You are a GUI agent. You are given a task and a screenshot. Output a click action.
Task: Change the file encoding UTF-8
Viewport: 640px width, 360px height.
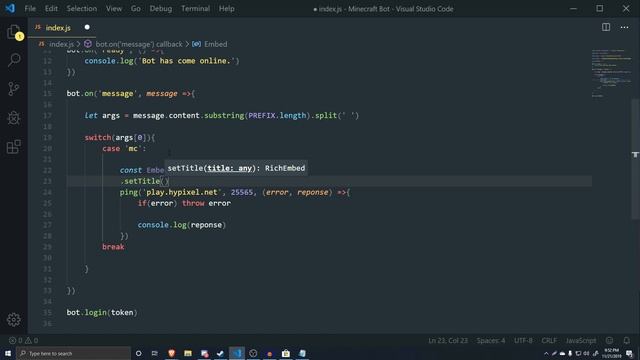pyautogui.click(x=523, y=340)
